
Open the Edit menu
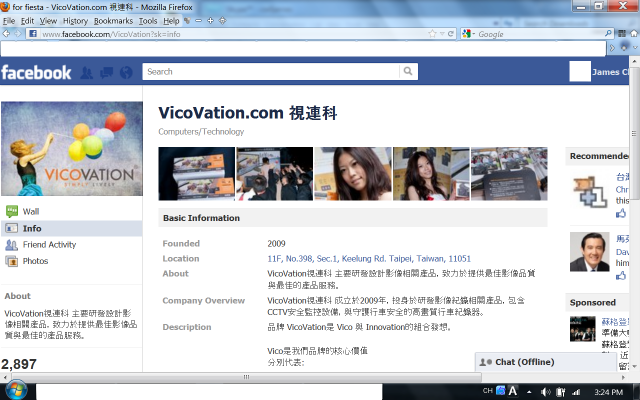point(27,21)
